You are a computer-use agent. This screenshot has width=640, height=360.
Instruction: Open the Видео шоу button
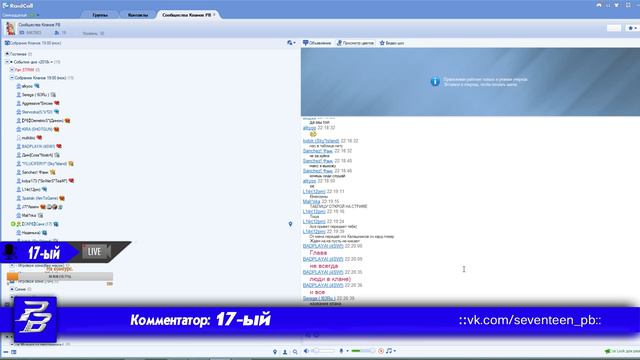click(391, 43)
